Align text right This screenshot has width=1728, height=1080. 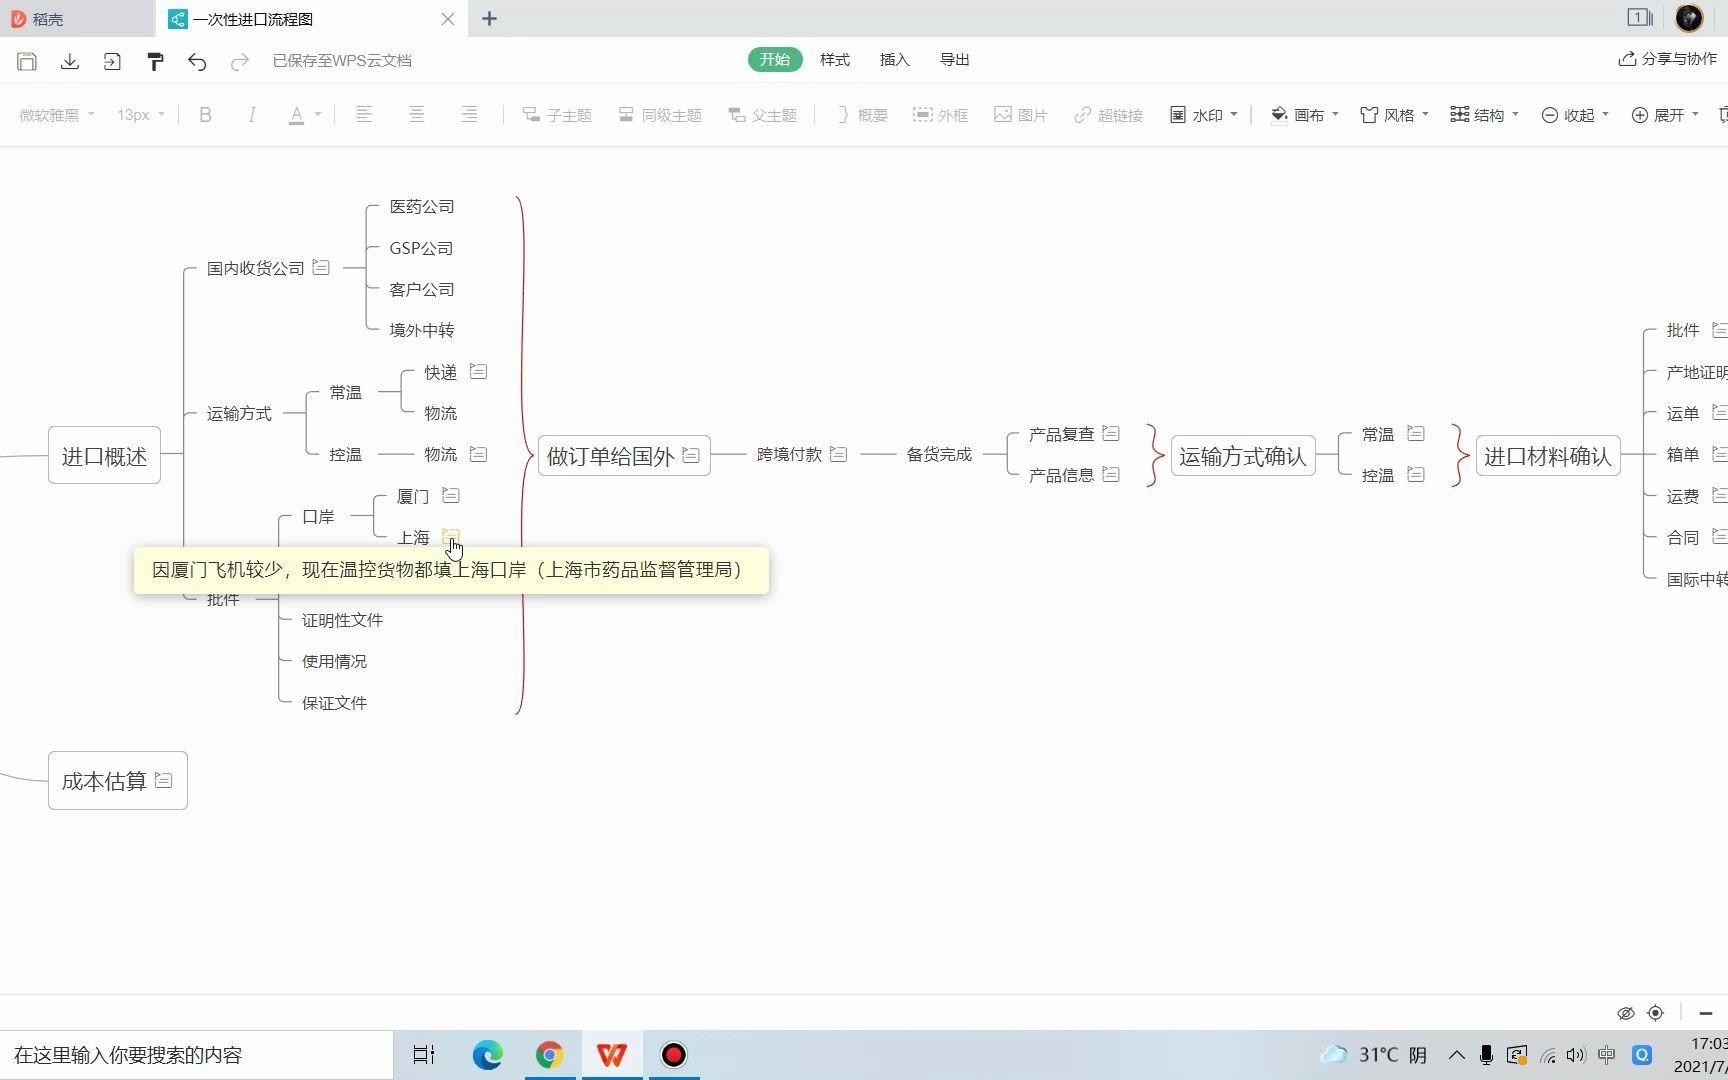(468, 115)
